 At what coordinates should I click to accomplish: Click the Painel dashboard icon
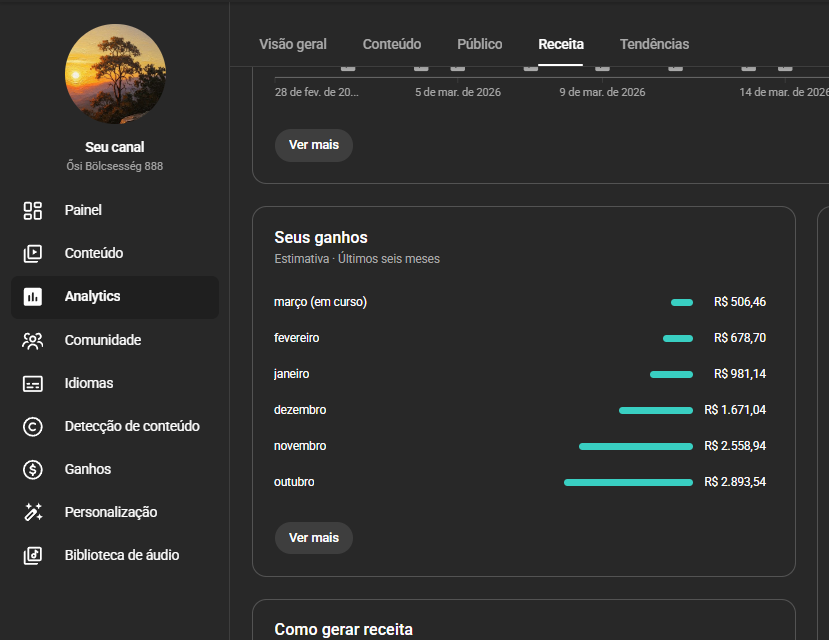tap(33, 210)
